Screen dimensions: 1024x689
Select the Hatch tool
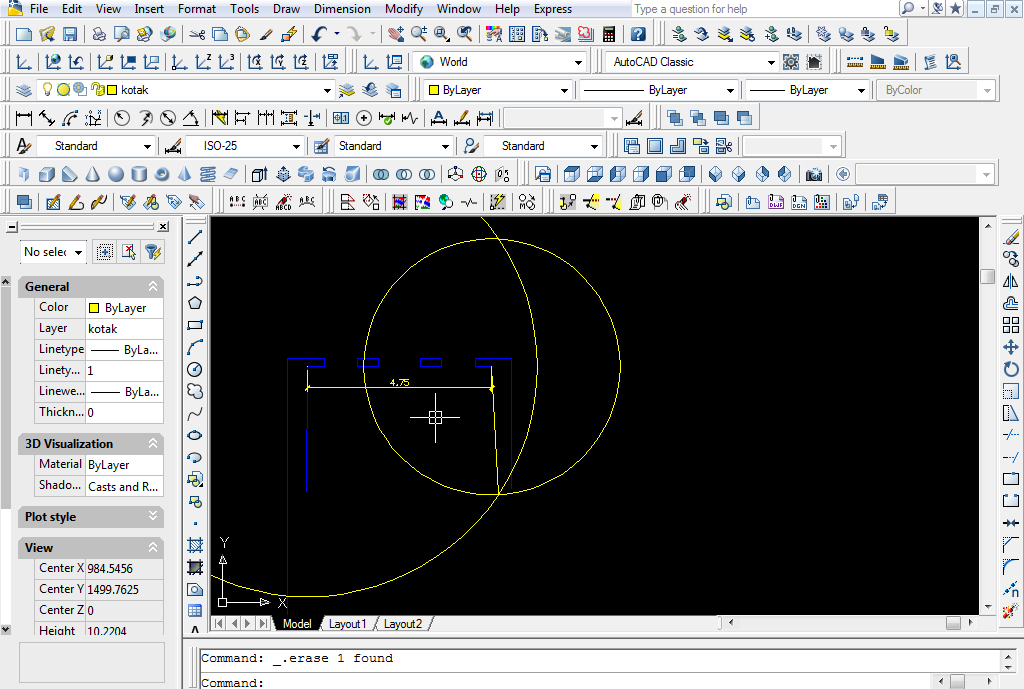pos(195,545)
